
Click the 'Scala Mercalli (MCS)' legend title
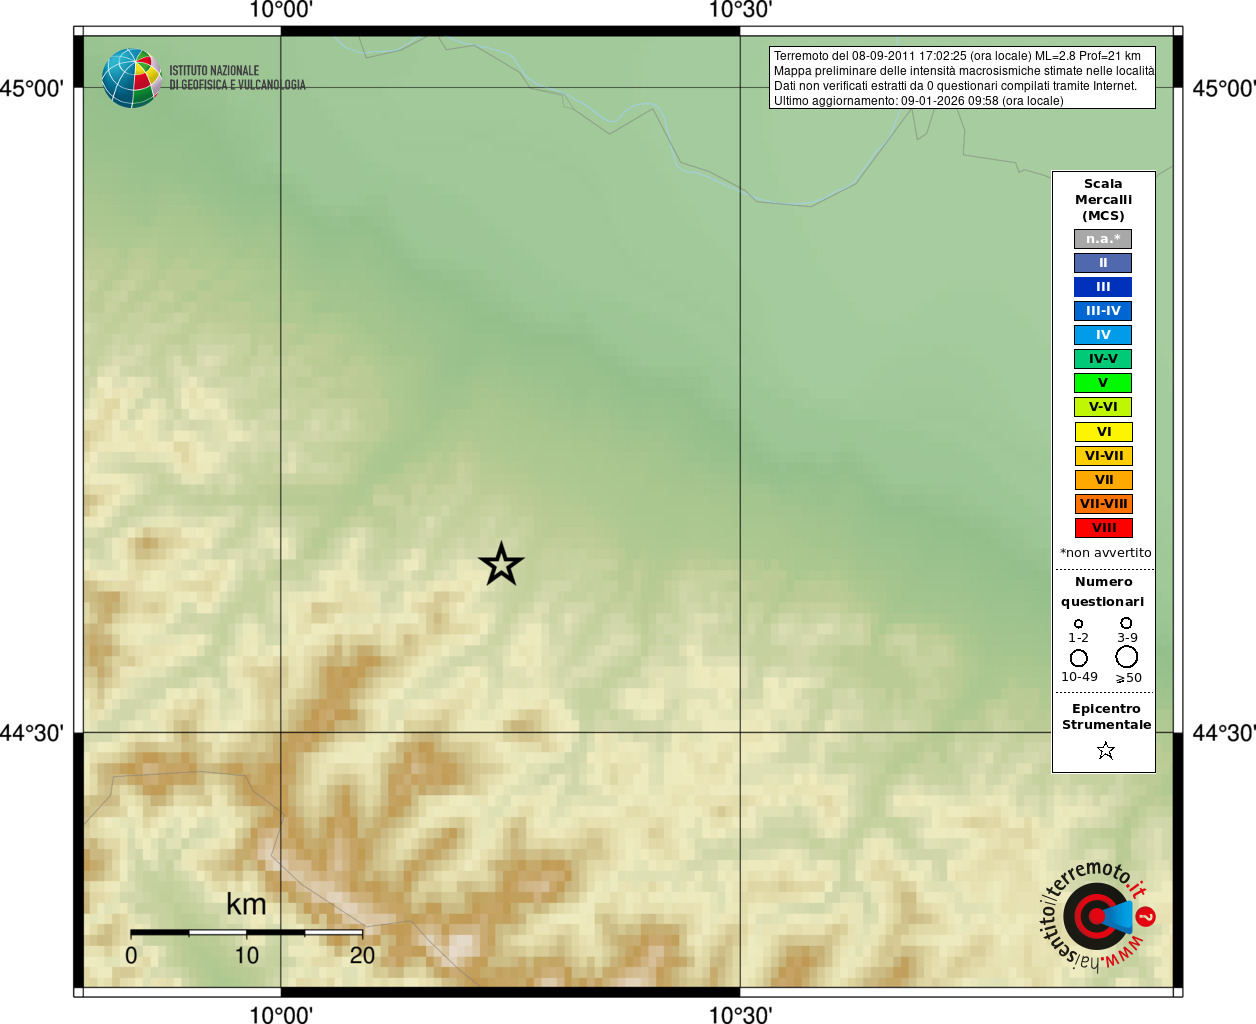[x=1103, y=200]
